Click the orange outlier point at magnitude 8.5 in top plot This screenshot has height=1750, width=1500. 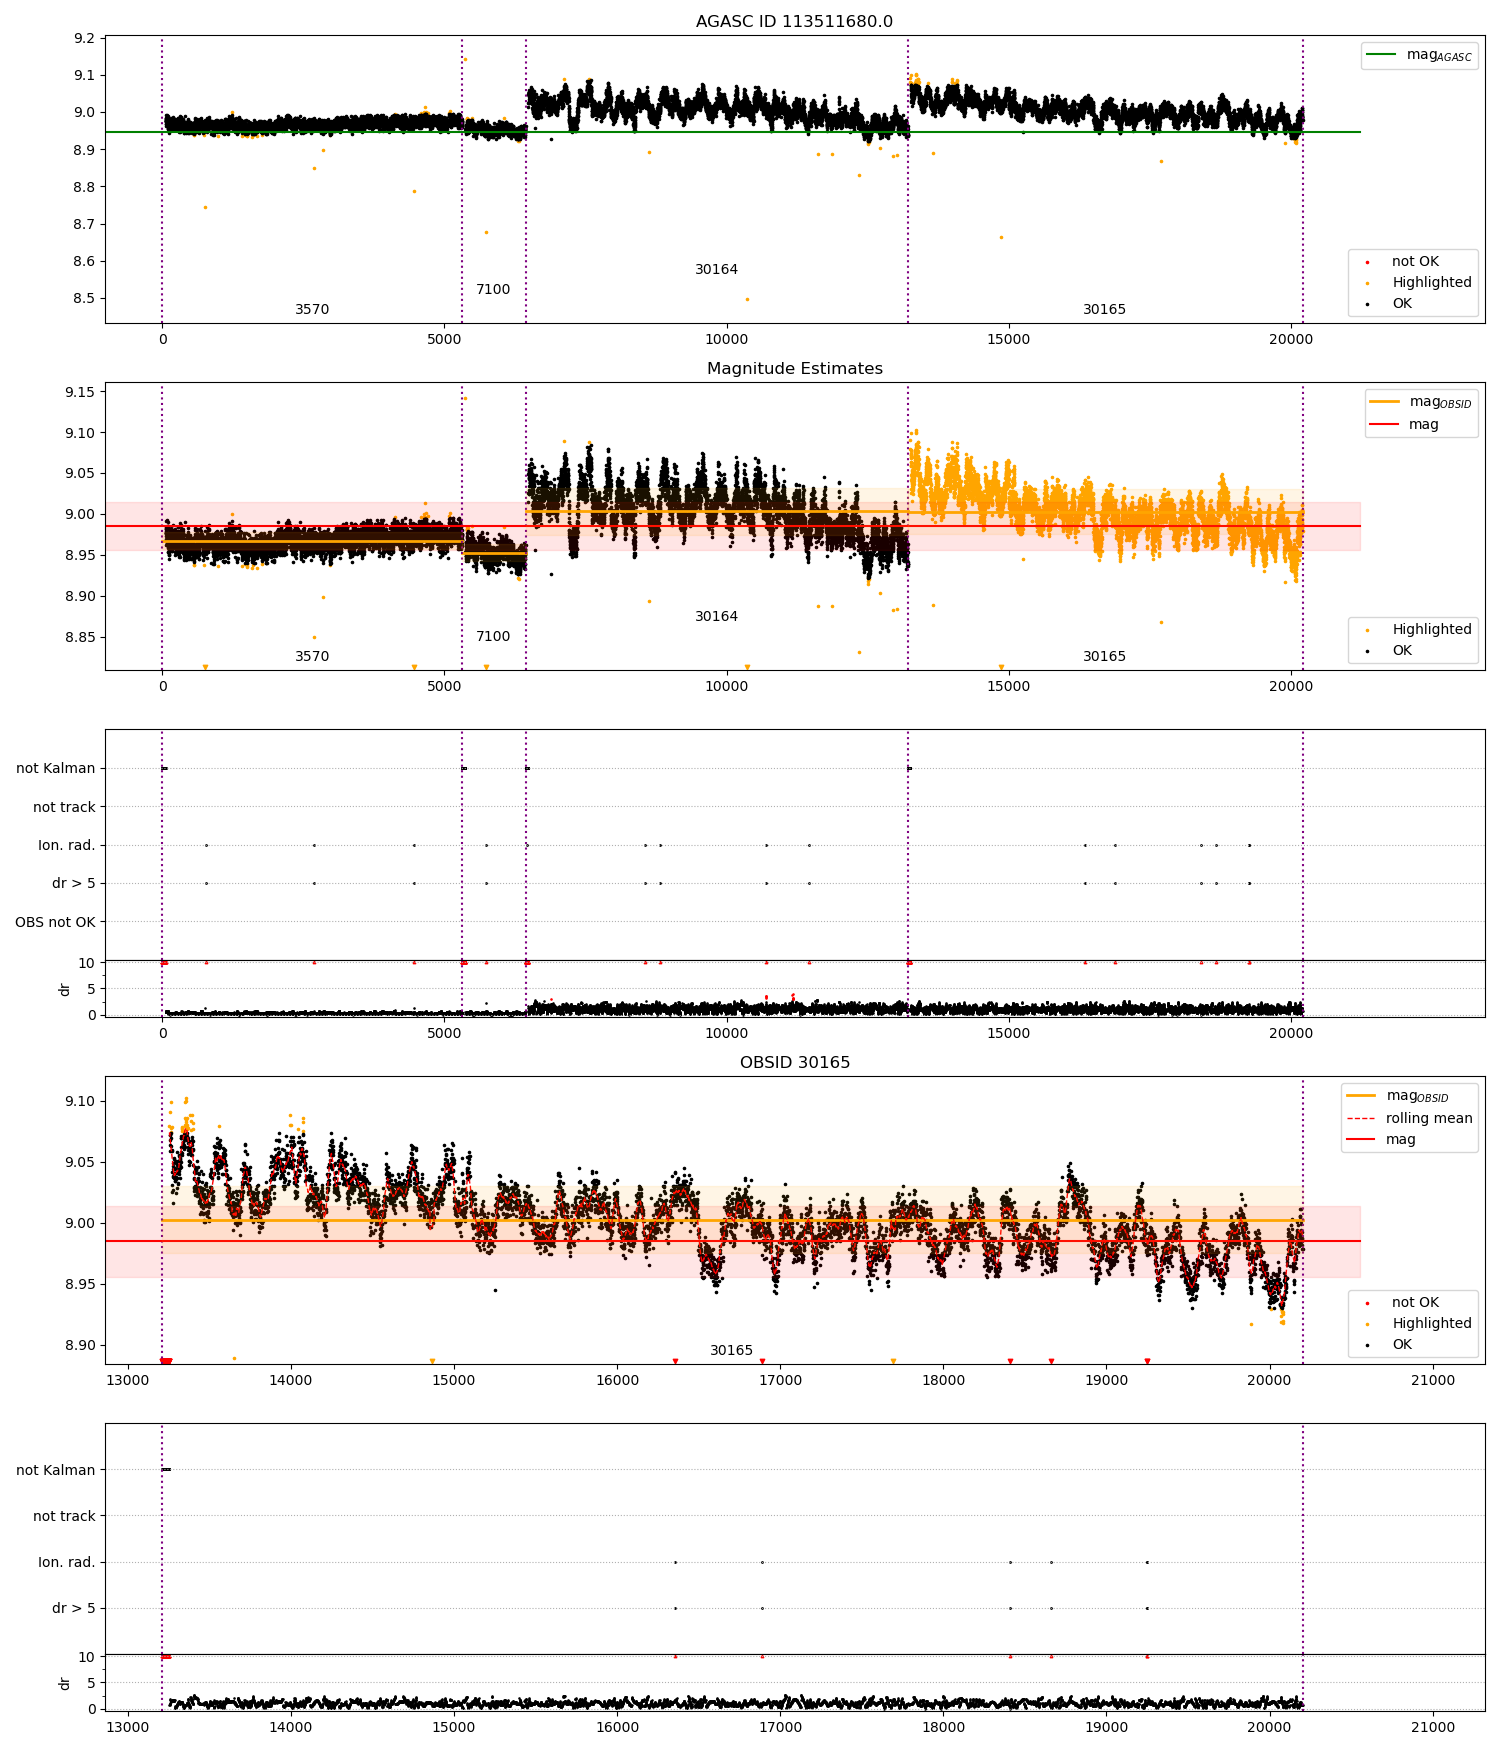(747, 299)
